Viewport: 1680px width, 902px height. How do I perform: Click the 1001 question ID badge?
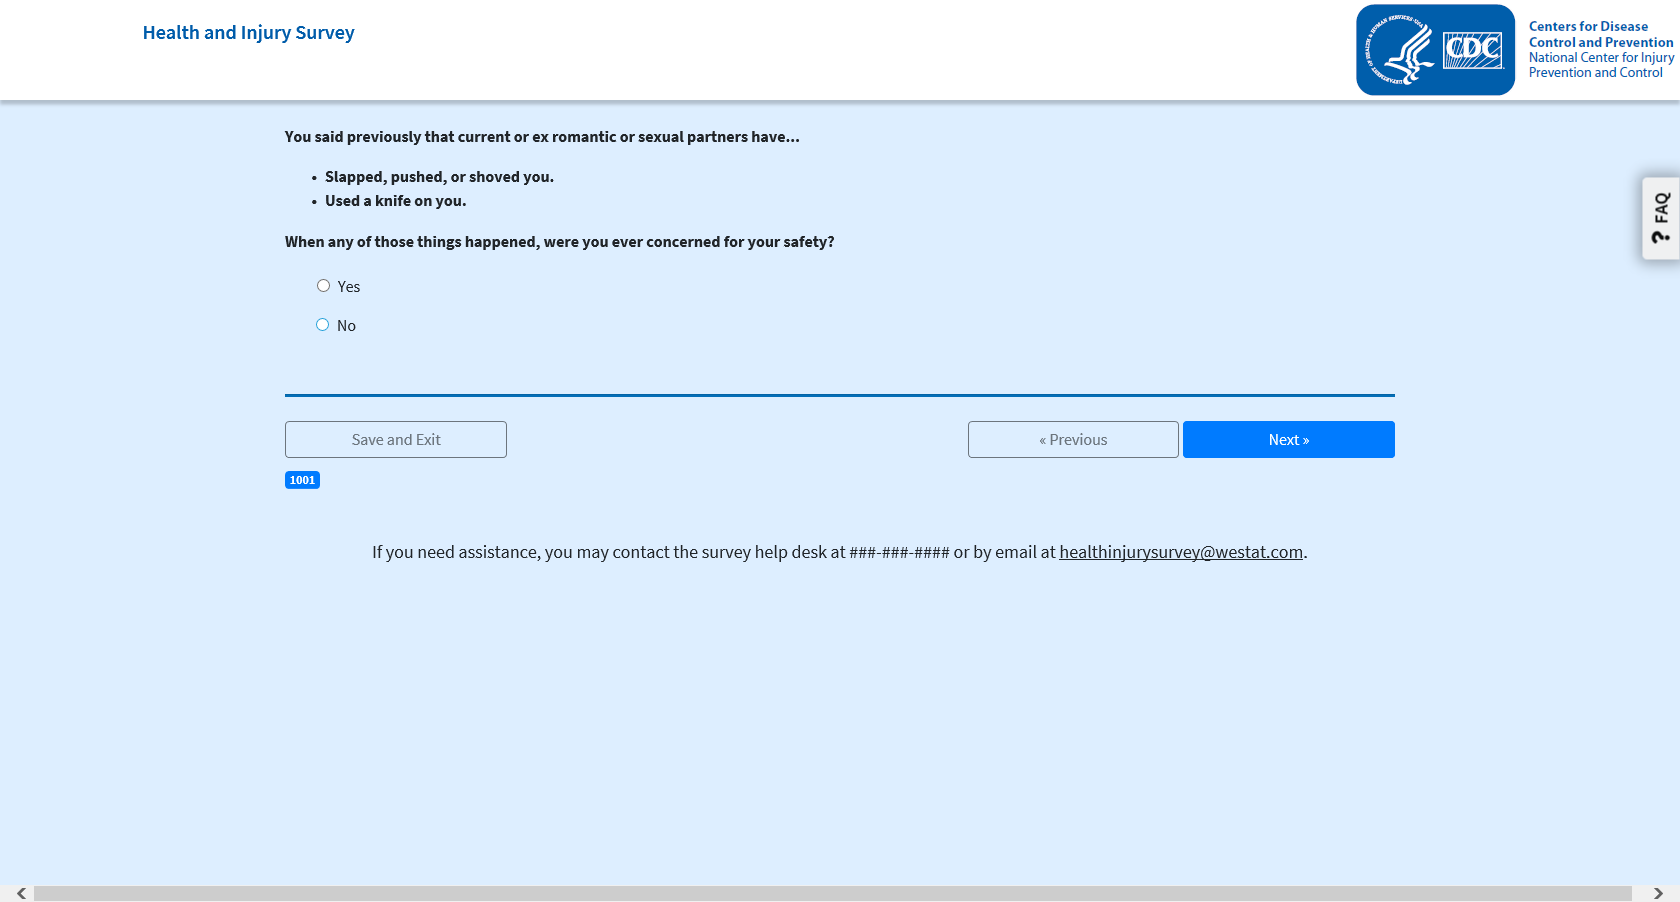click(302, 481)
